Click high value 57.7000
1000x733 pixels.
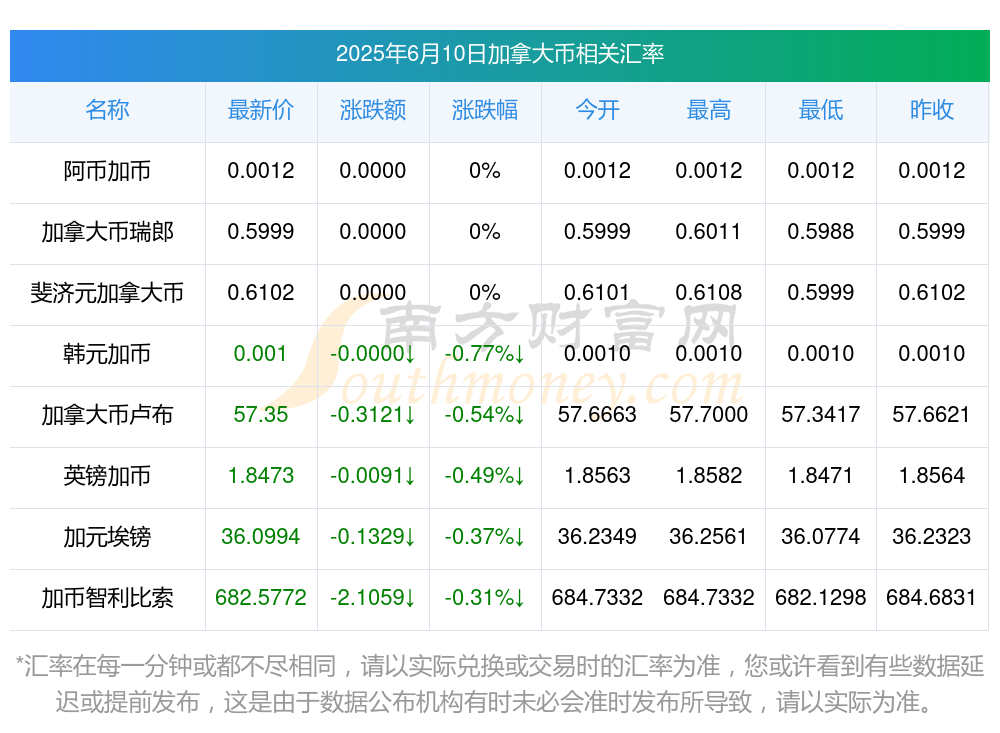[709, 415]
